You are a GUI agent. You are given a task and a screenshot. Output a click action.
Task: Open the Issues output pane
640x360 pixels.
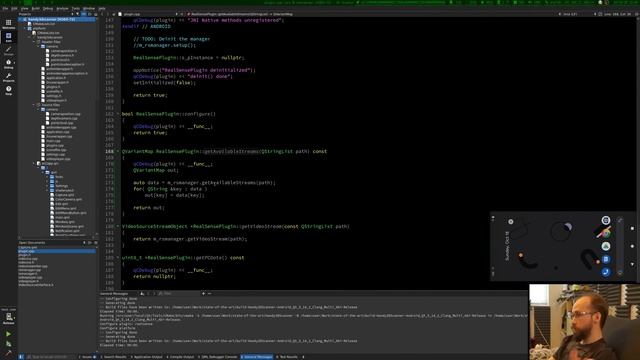[87, 357]
